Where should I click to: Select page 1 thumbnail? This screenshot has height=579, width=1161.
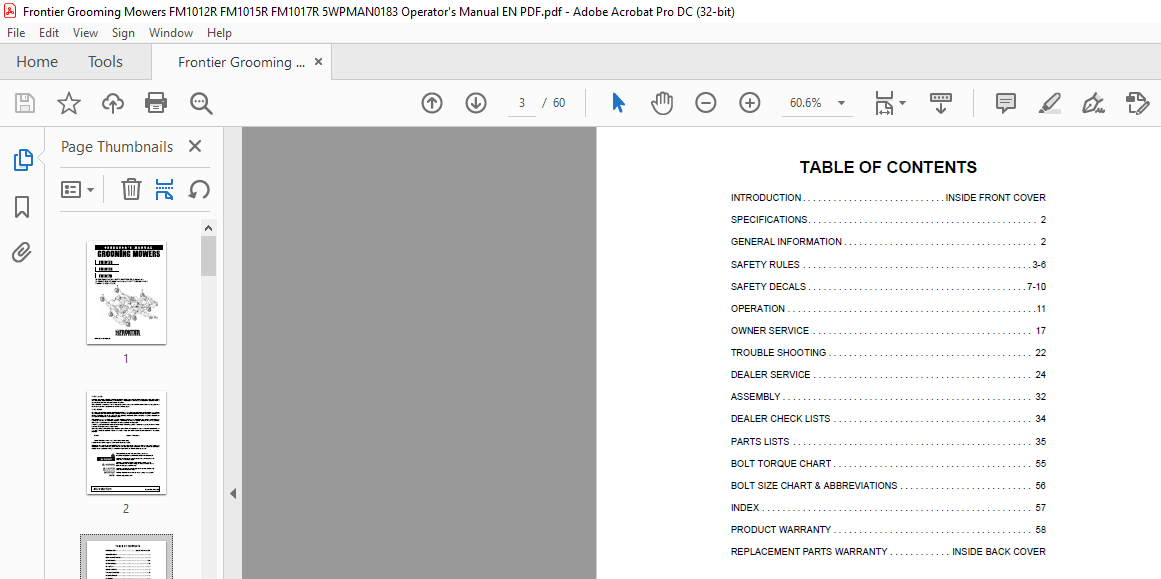(126, 292)
